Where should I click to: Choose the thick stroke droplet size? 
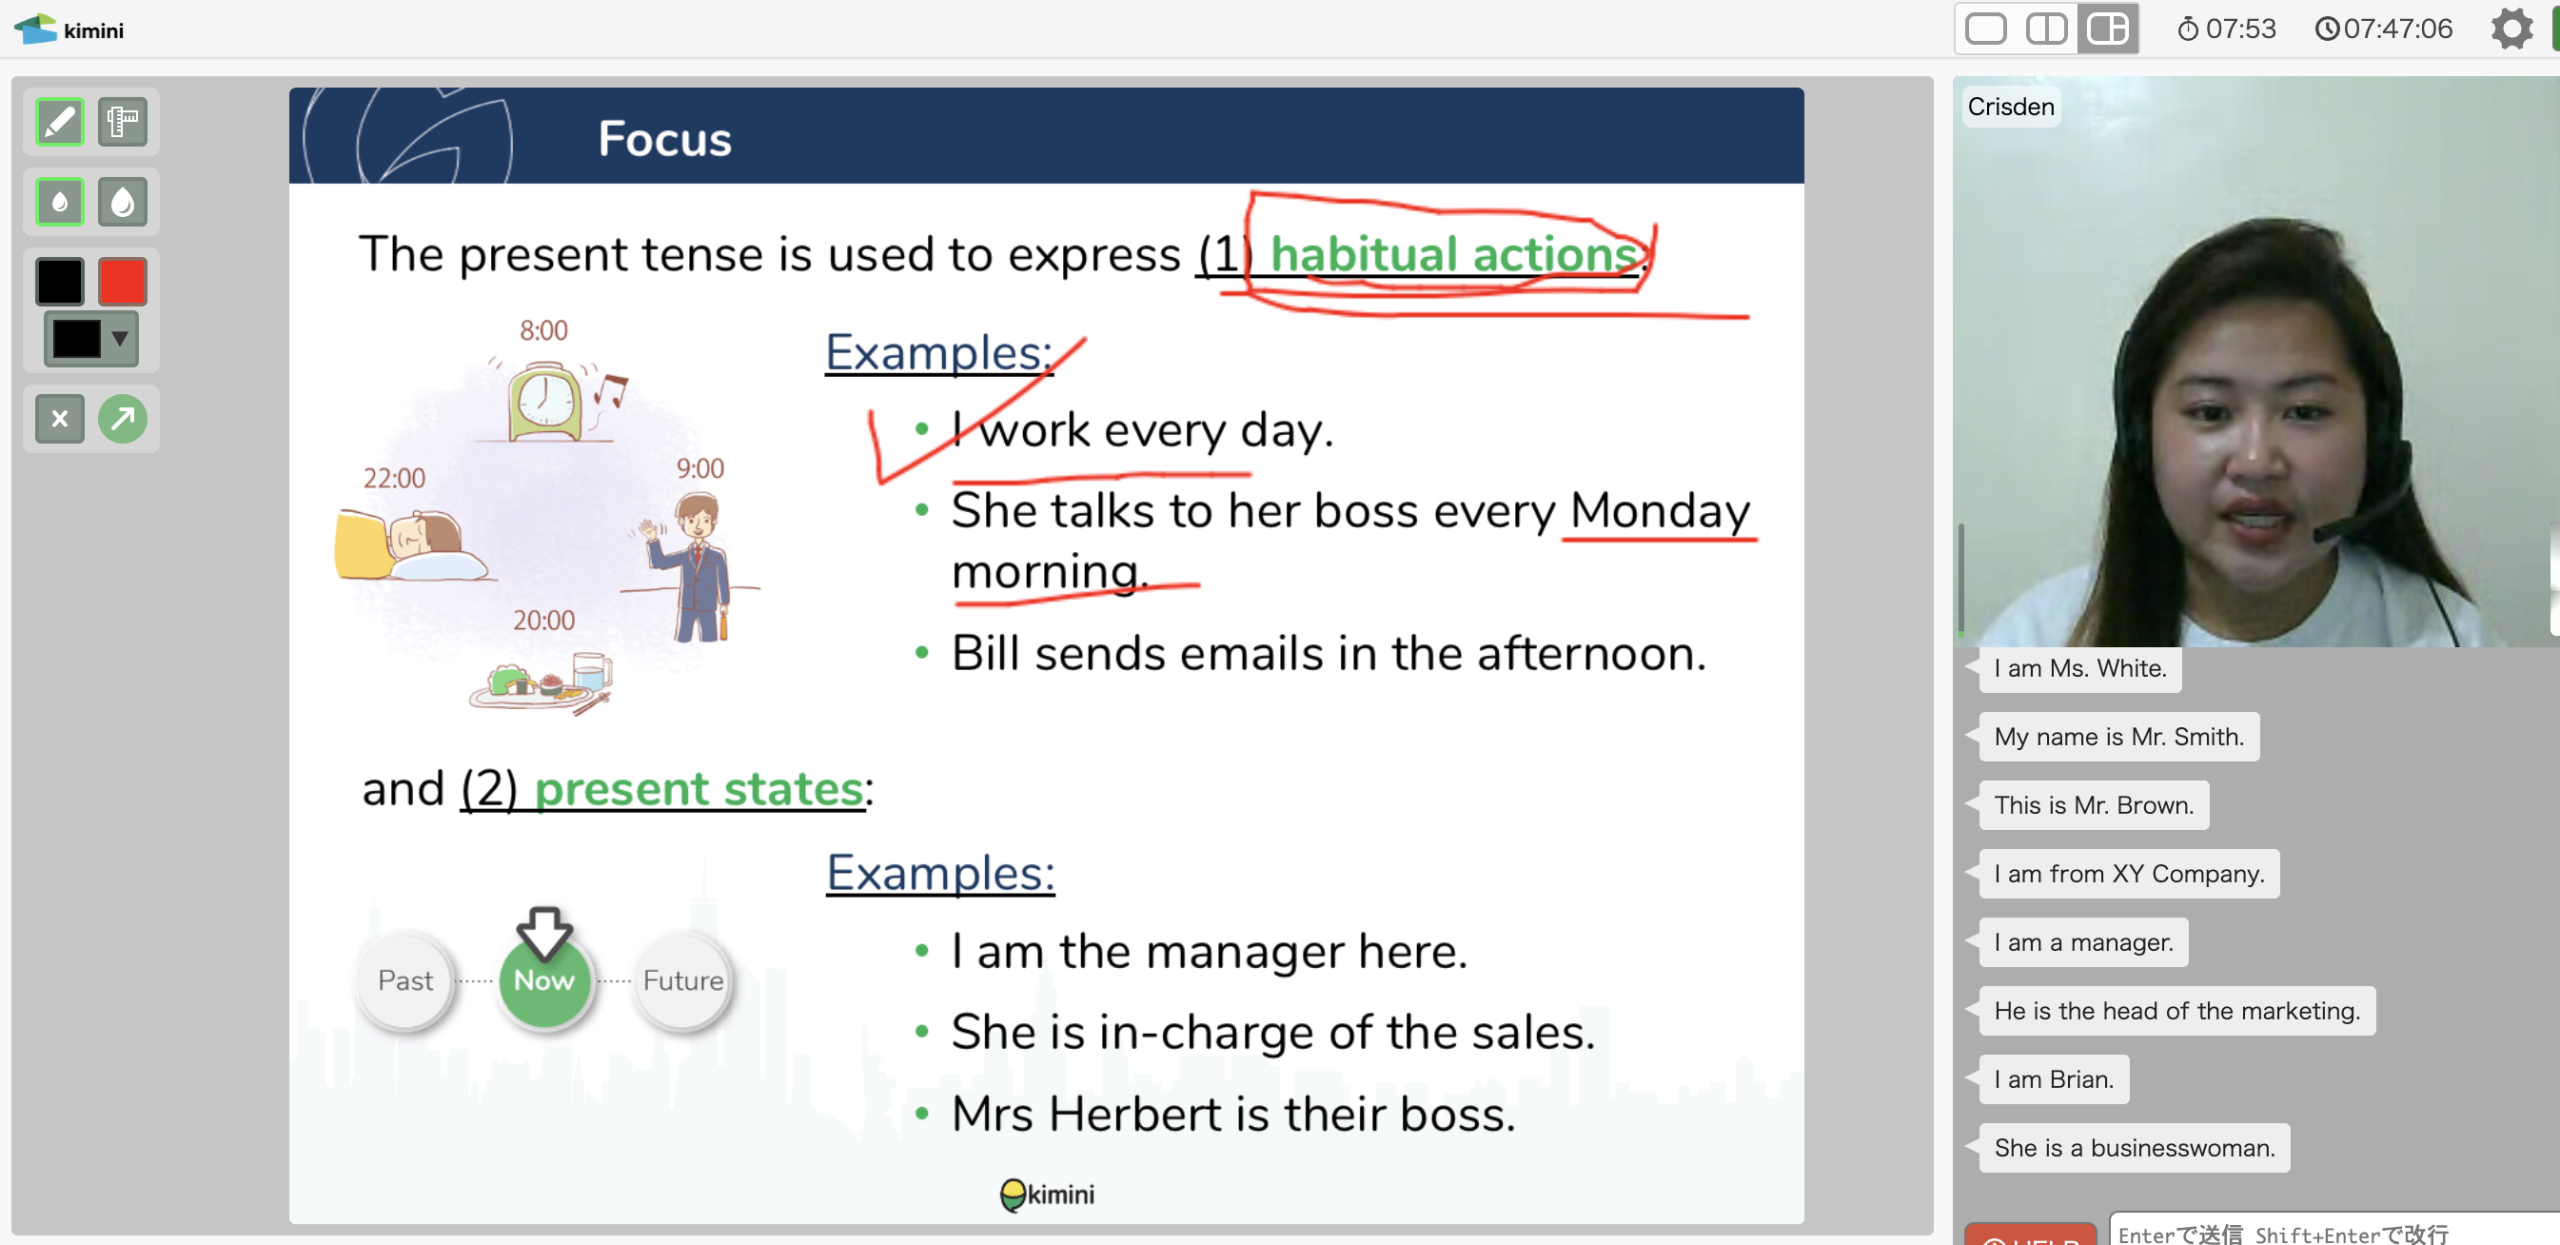pyautogui.click(x=122, y=202)
